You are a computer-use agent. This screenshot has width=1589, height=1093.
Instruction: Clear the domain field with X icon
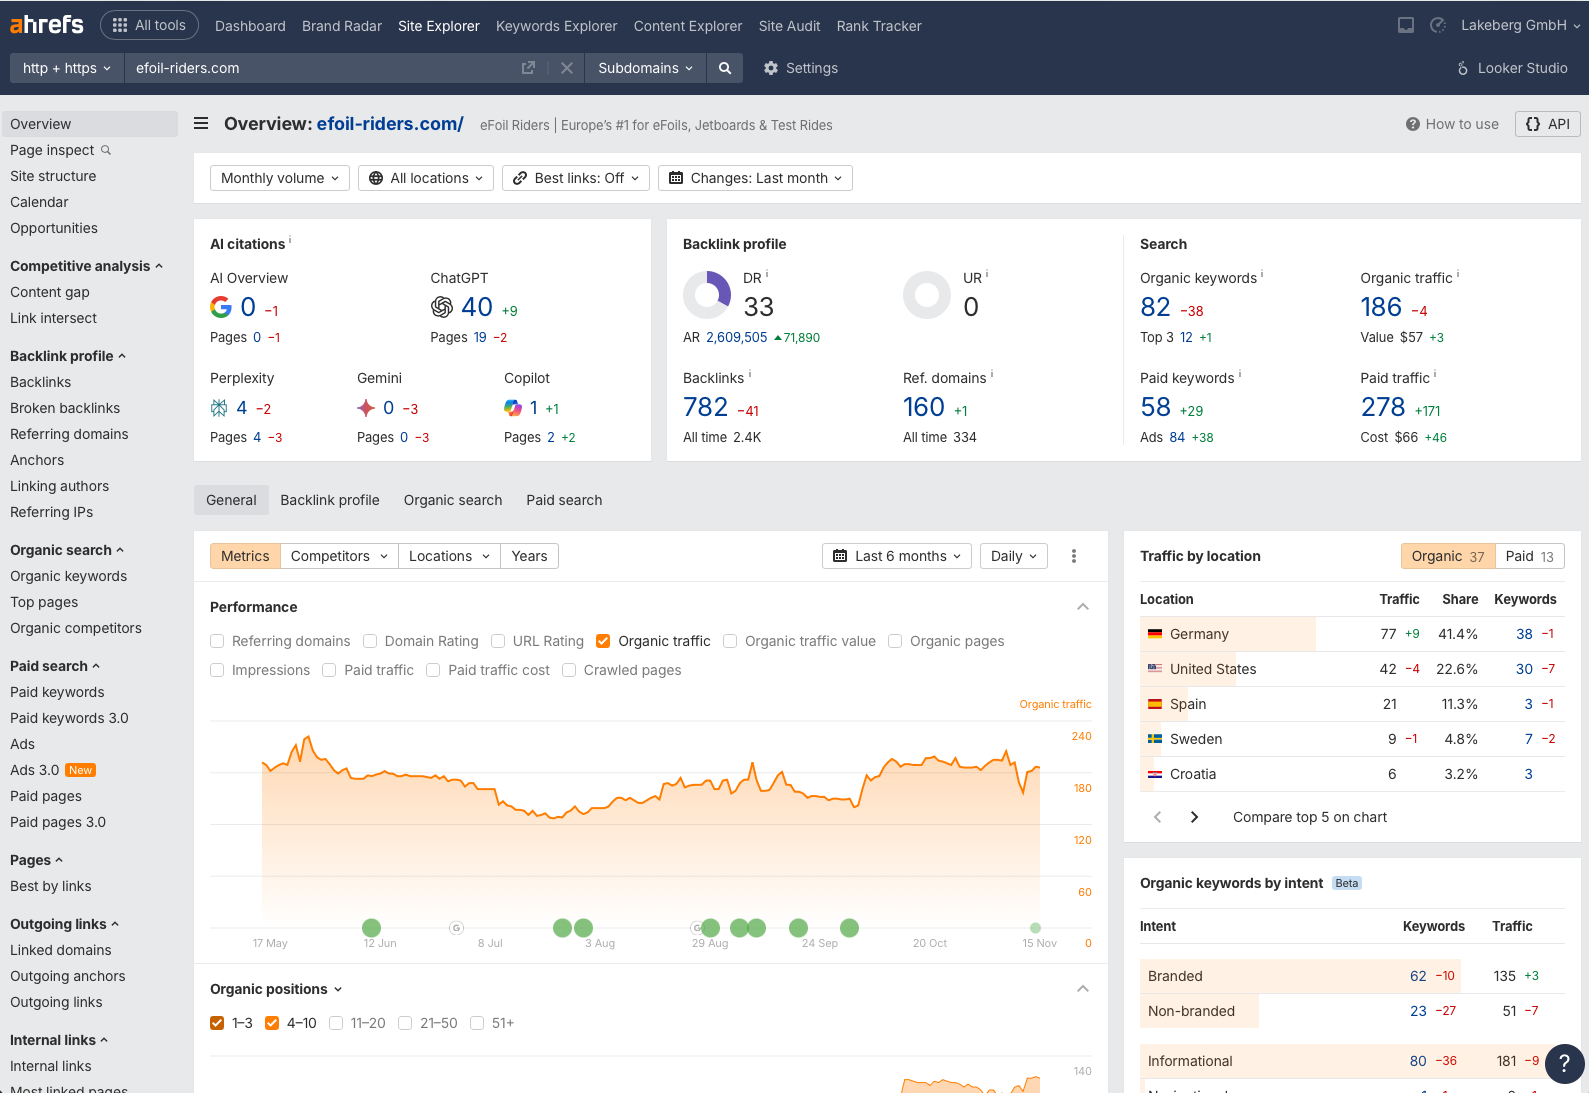[x=566, y=68]
